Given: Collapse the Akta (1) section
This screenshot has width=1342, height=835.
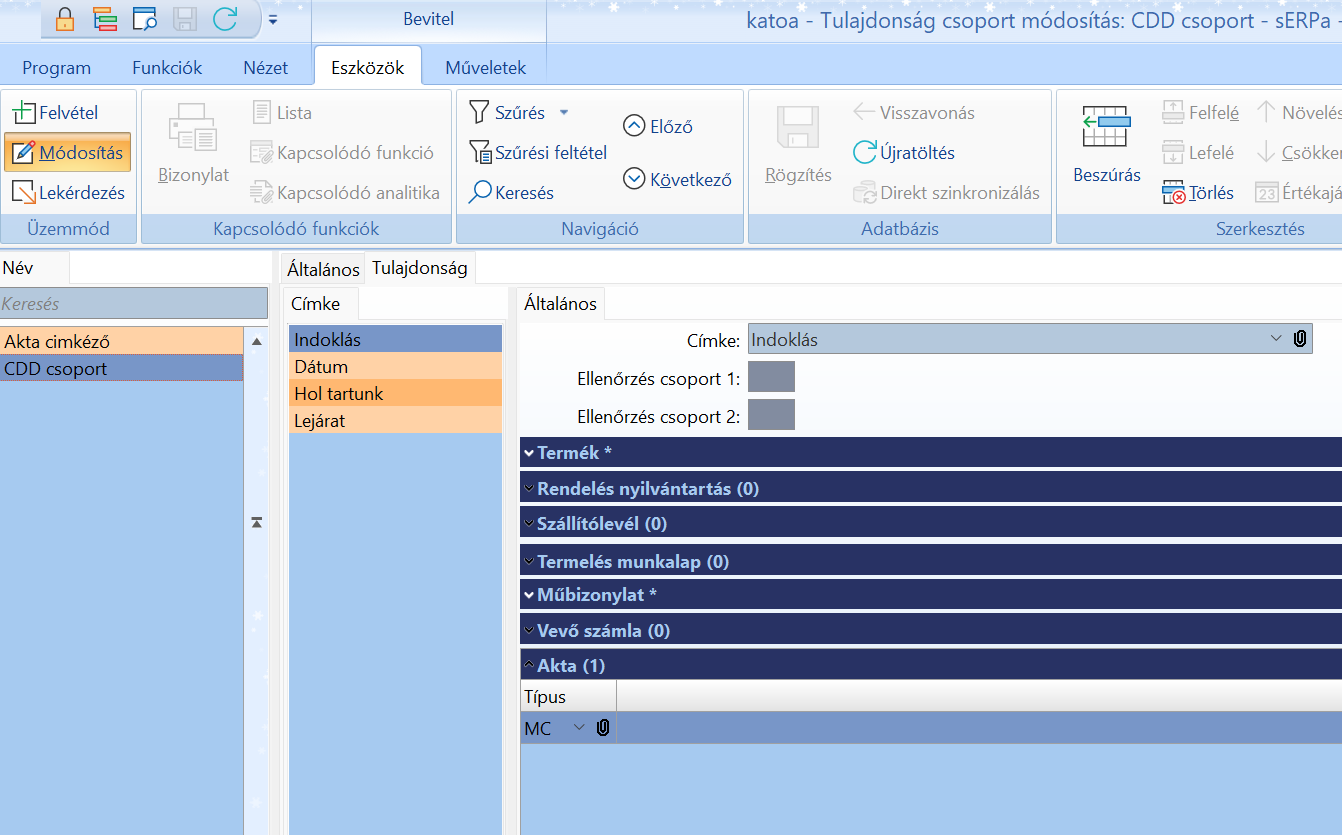Looking at the screenshot, I should [529, 665].
